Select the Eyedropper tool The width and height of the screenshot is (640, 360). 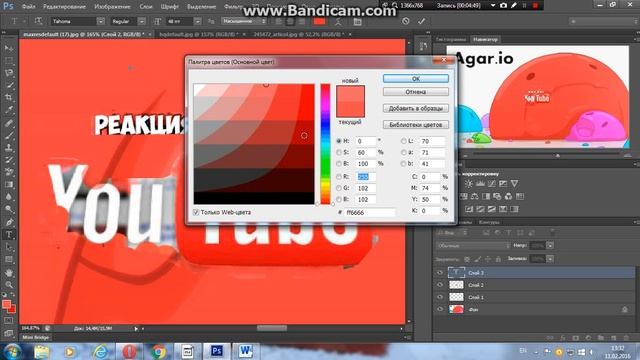[9, 109]
